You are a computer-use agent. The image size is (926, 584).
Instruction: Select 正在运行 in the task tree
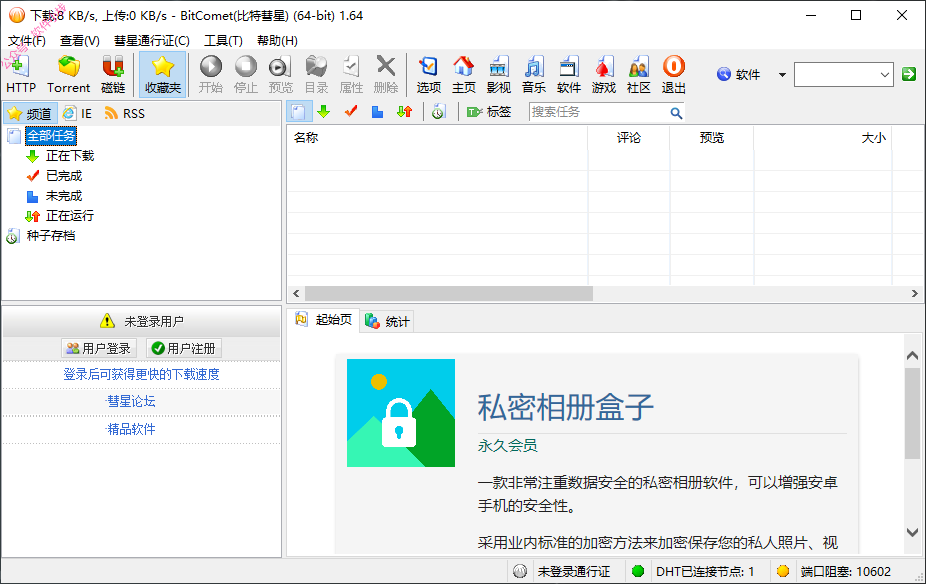point(70,216)
